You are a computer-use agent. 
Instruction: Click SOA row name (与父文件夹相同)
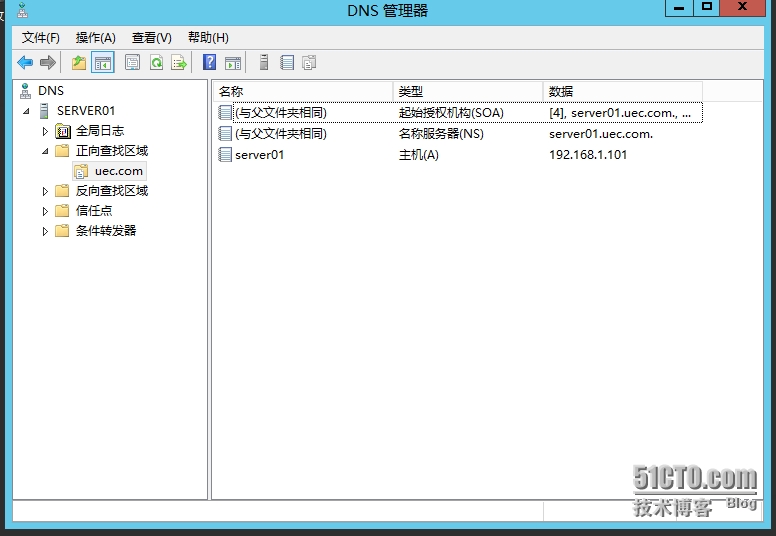click(281, 113)
